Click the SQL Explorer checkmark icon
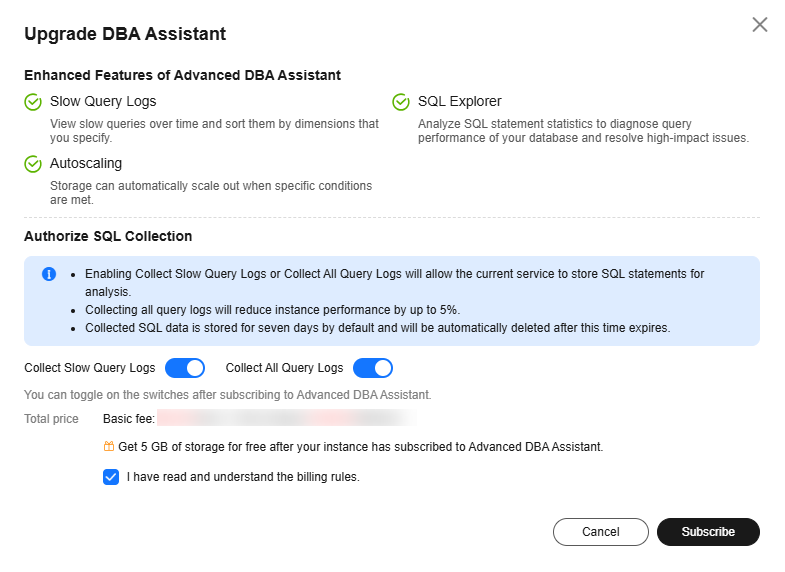Image resolution: width=785 pixels, height=572 pixels. [401, 102]
